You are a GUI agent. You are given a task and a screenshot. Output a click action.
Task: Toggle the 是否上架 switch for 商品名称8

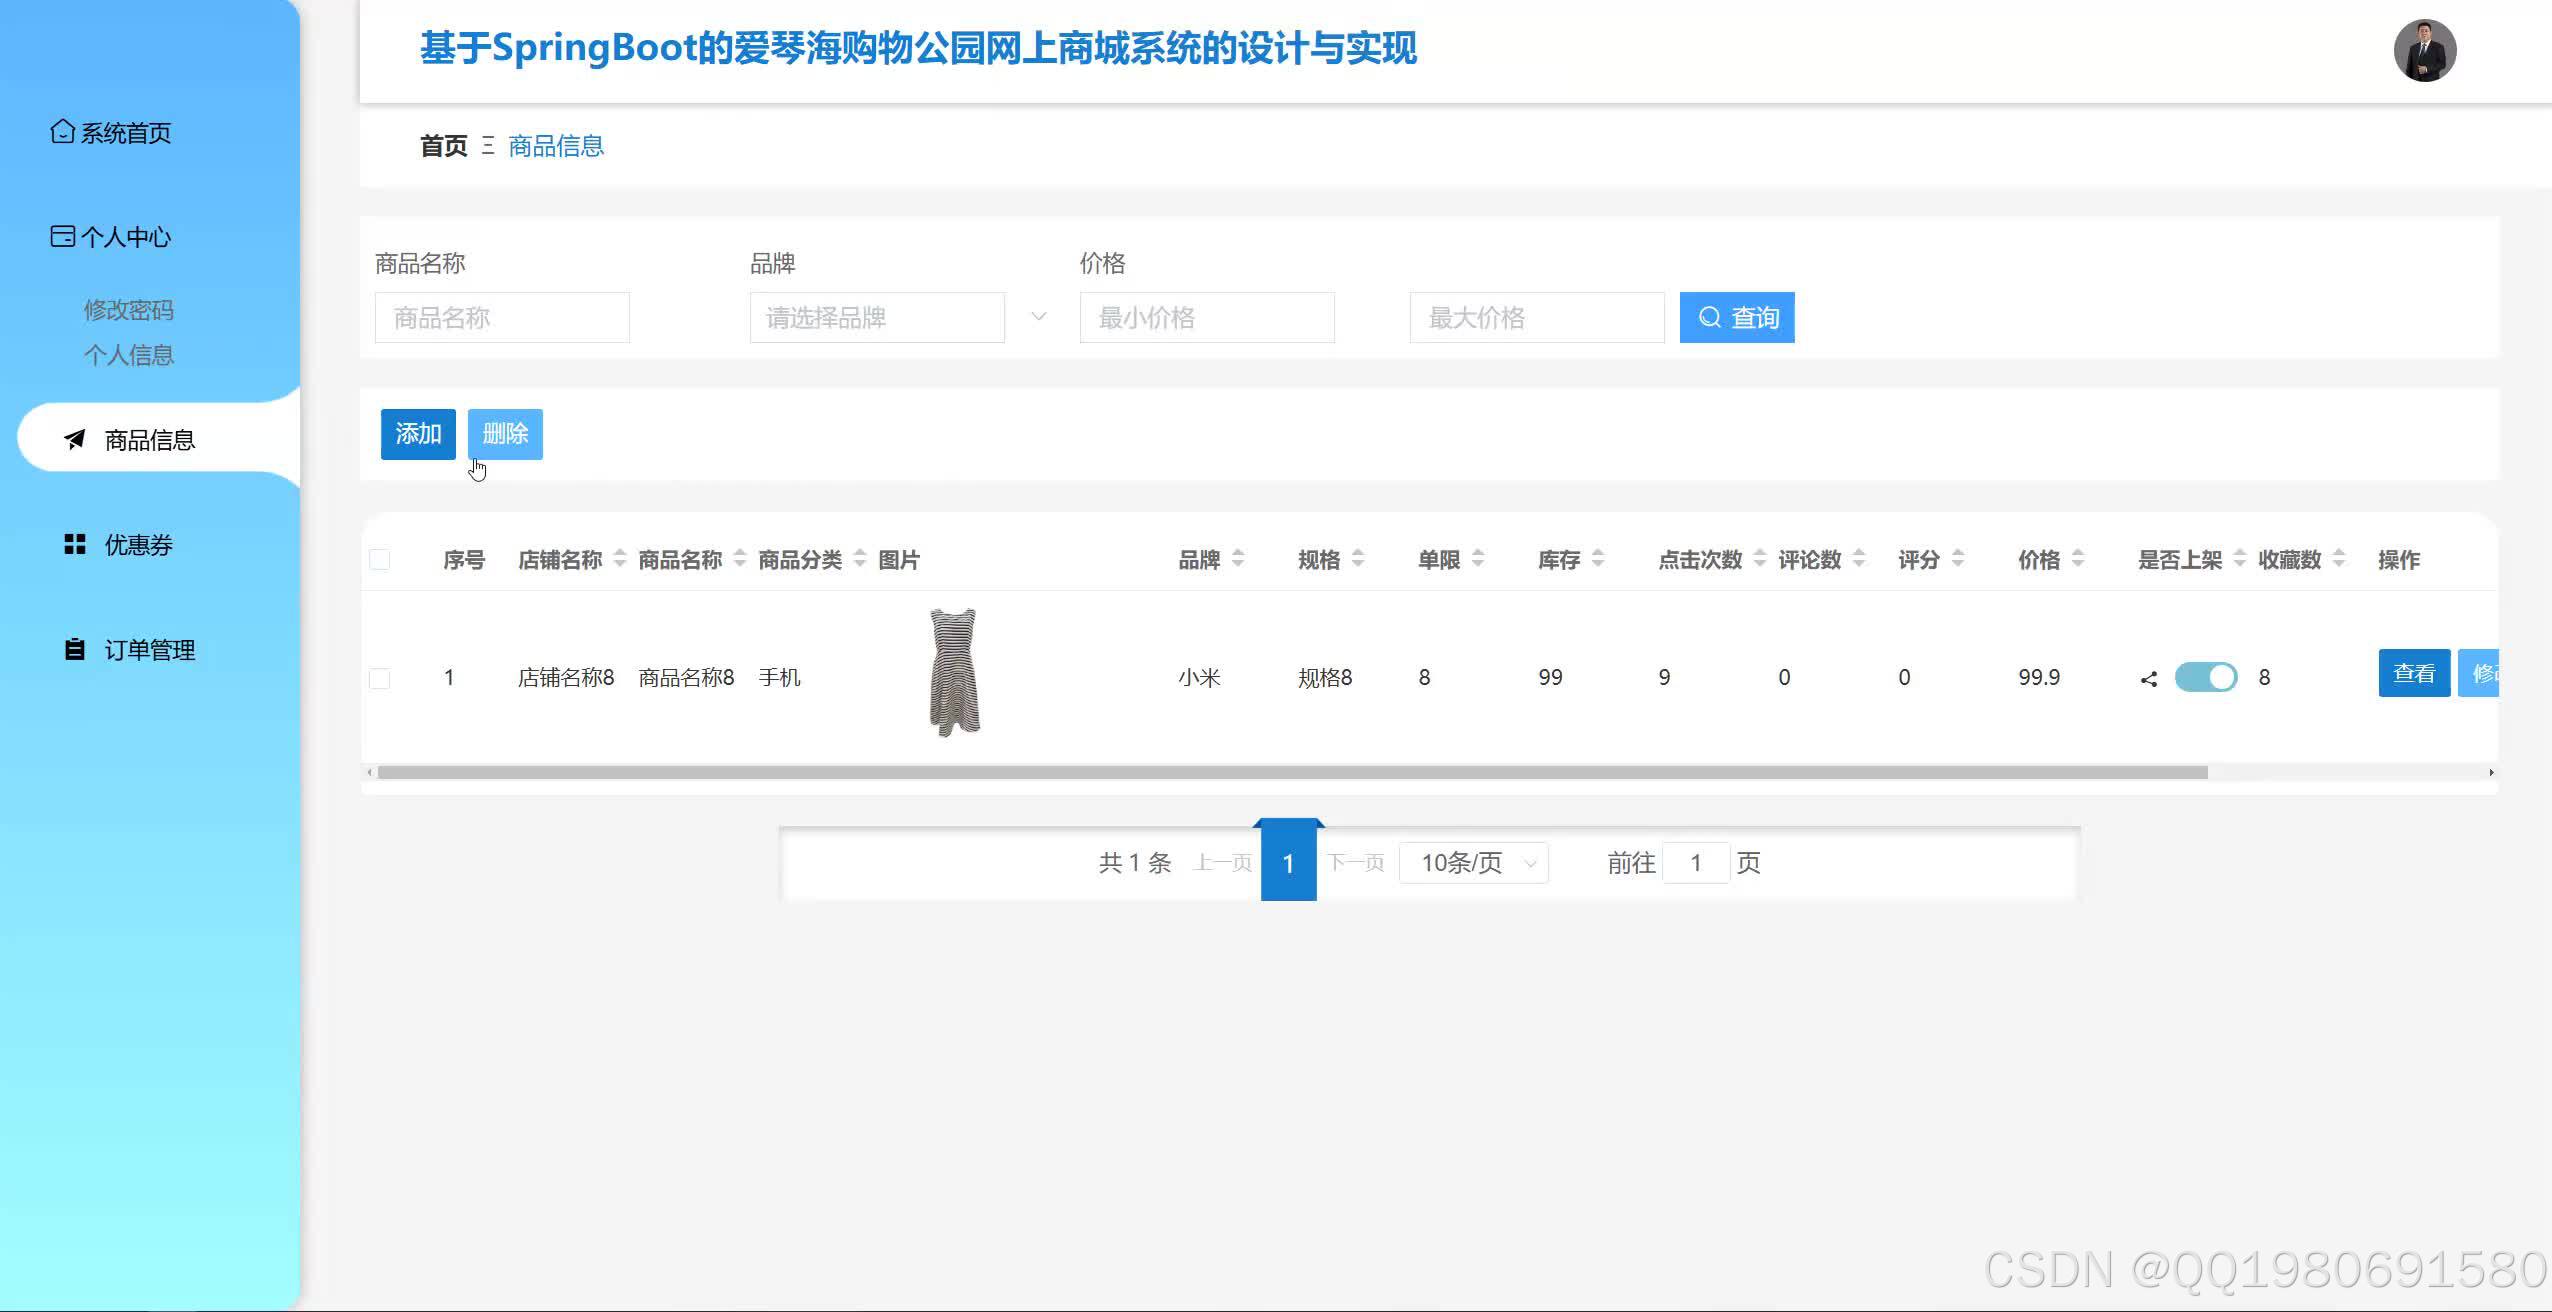[2206, 677]
